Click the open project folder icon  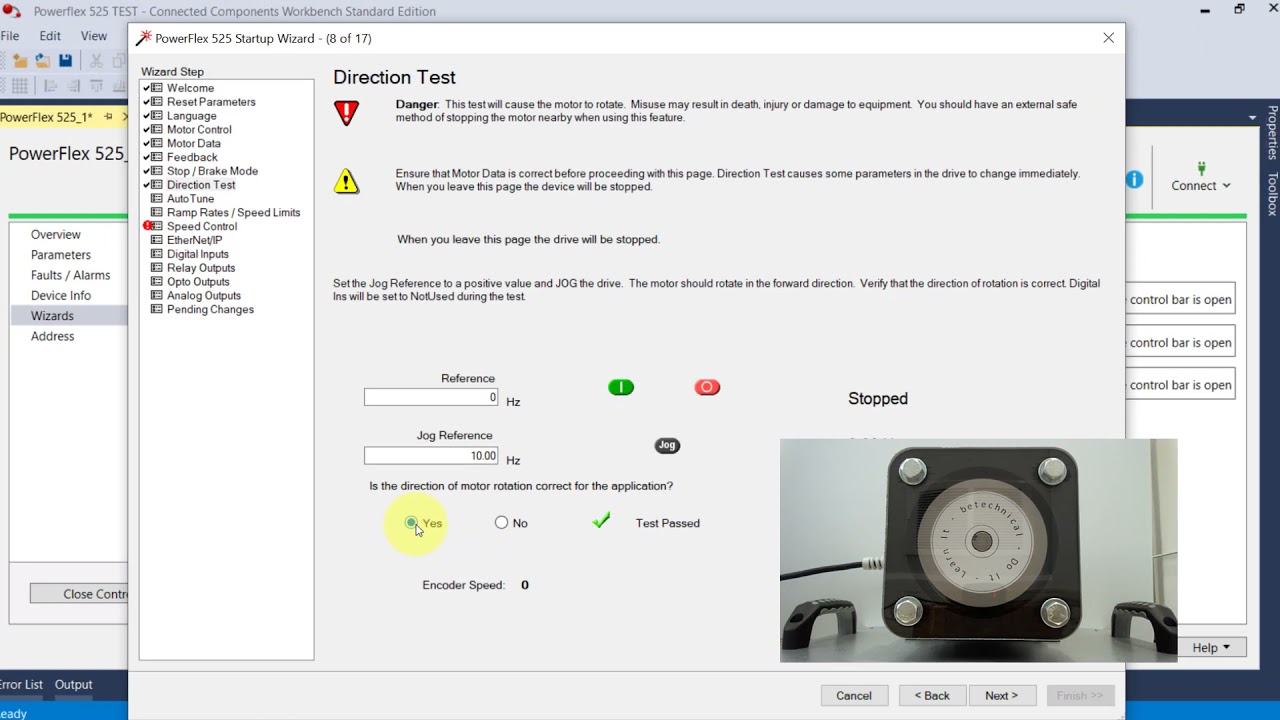point(43,61)
